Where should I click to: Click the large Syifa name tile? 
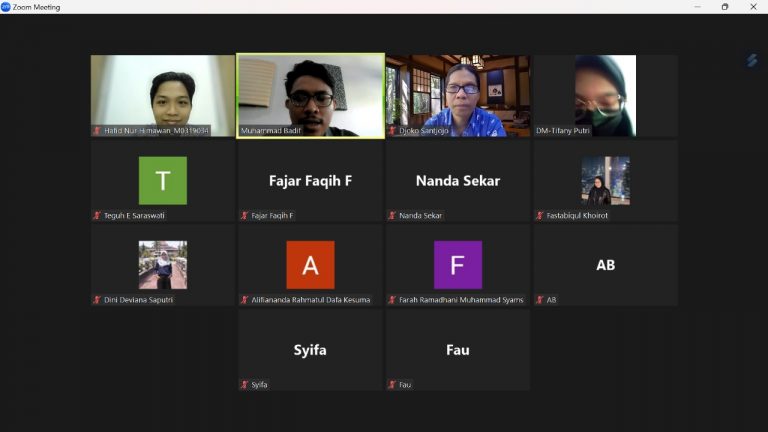(x=311, y=350)
